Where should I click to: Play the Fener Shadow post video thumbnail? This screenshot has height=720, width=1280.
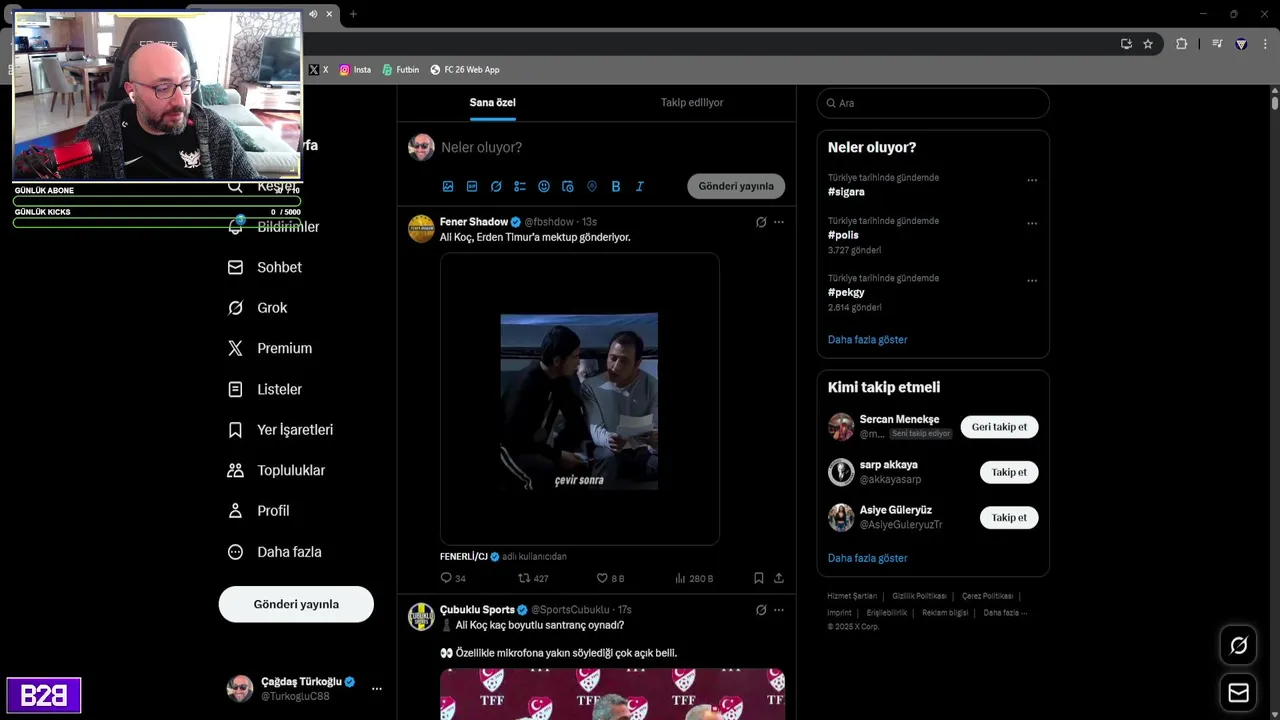pos(579,401)
